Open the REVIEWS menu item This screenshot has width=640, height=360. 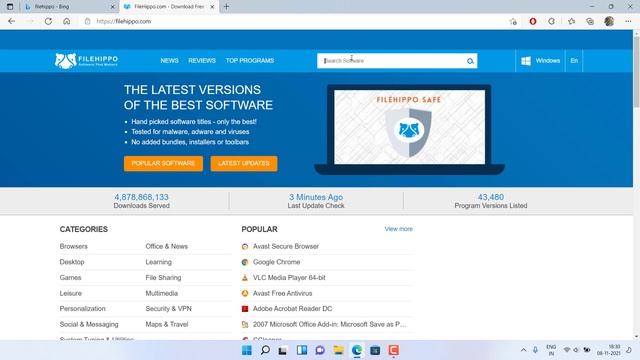tap(202, 60)
